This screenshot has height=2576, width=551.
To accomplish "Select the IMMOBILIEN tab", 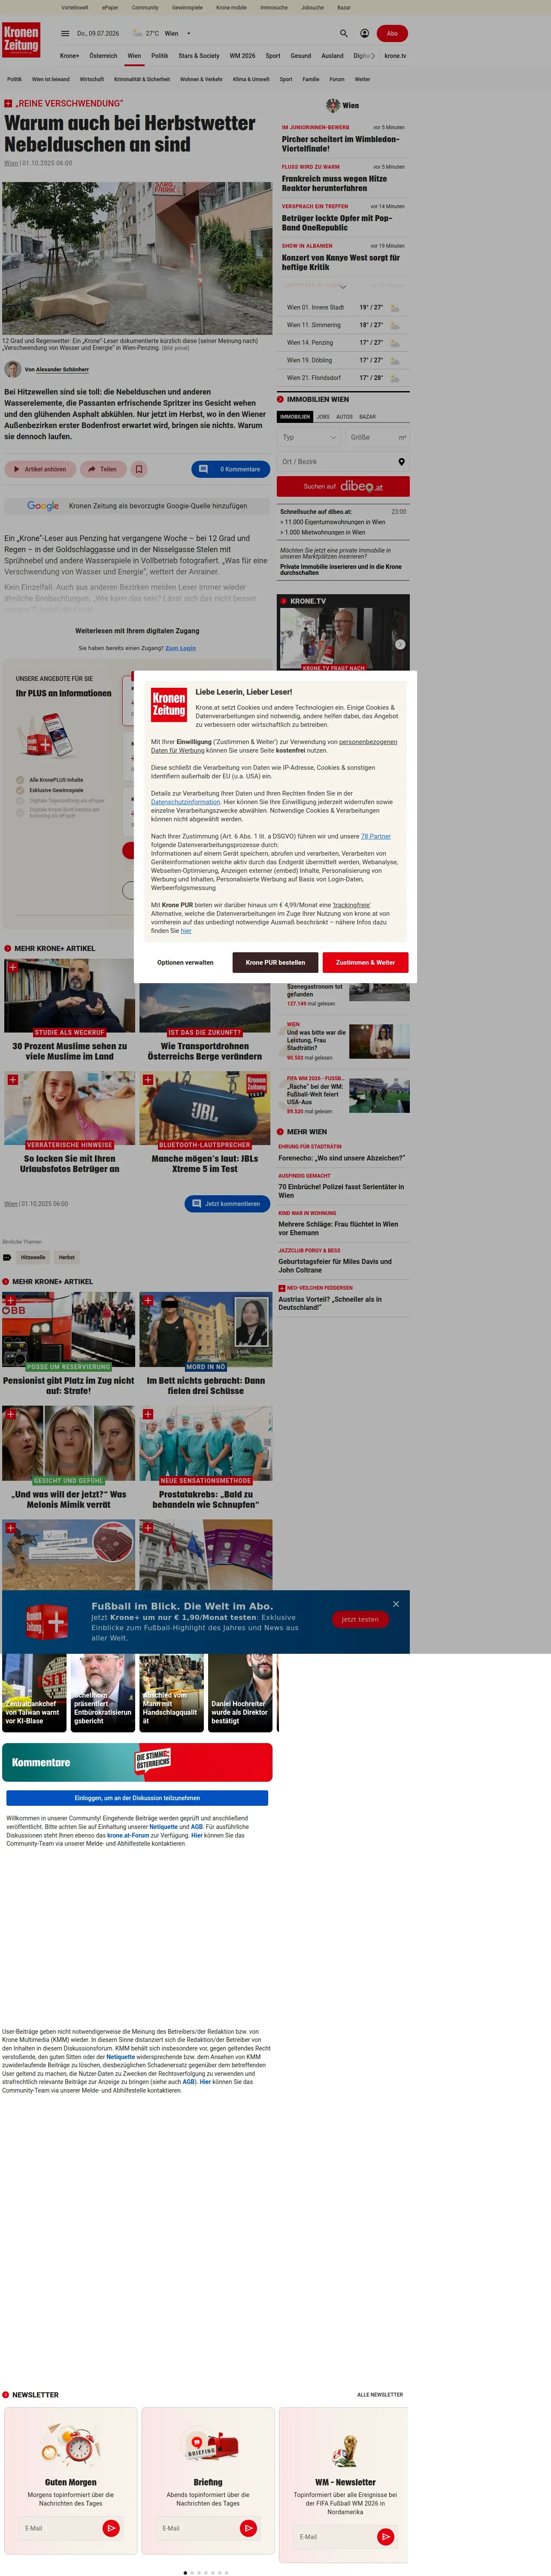I will tap(295, 417).
